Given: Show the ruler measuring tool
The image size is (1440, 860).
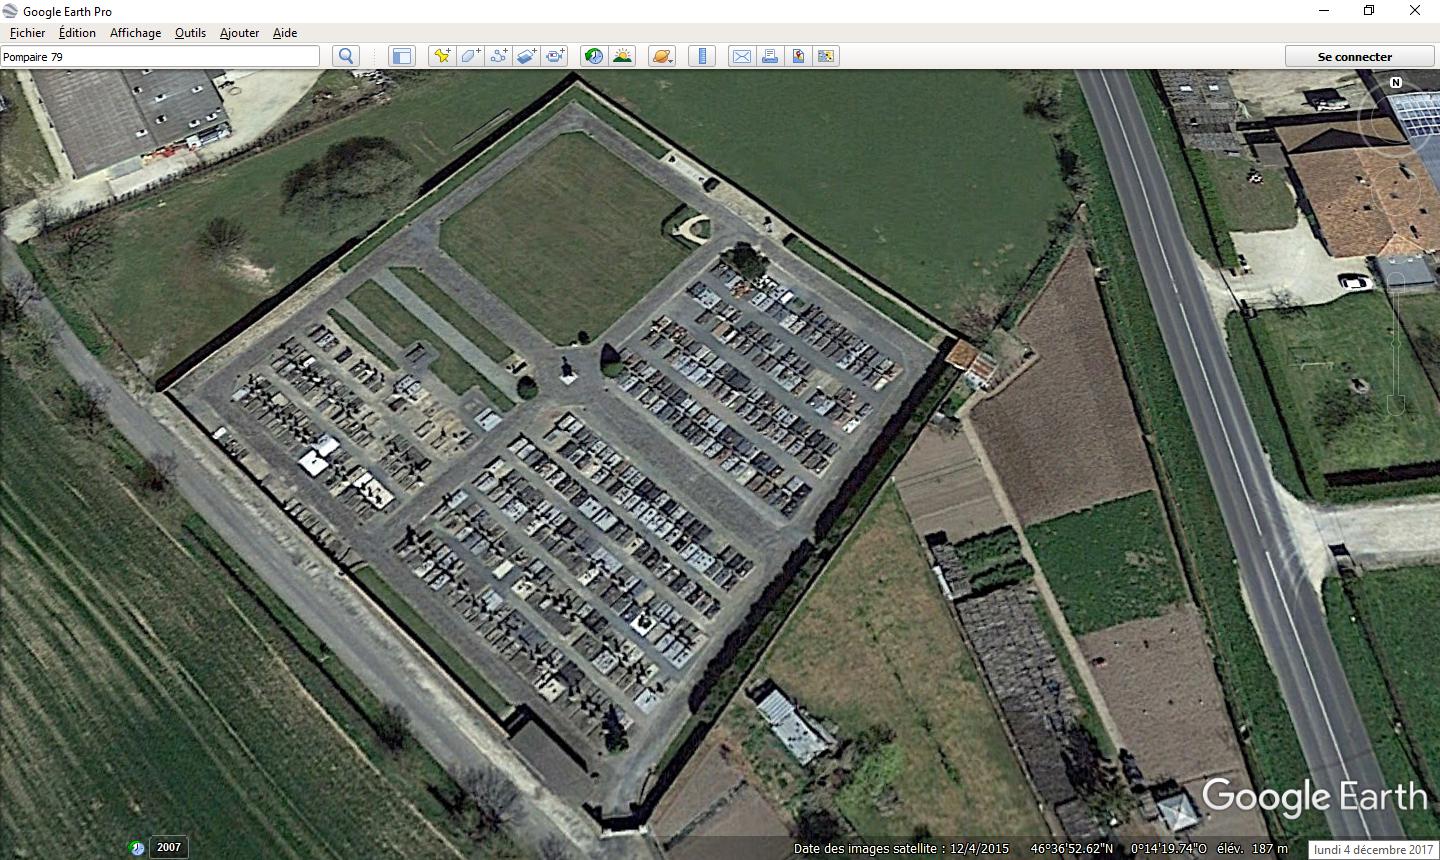Looking at the screenshot, I should (x=702, y=56).
